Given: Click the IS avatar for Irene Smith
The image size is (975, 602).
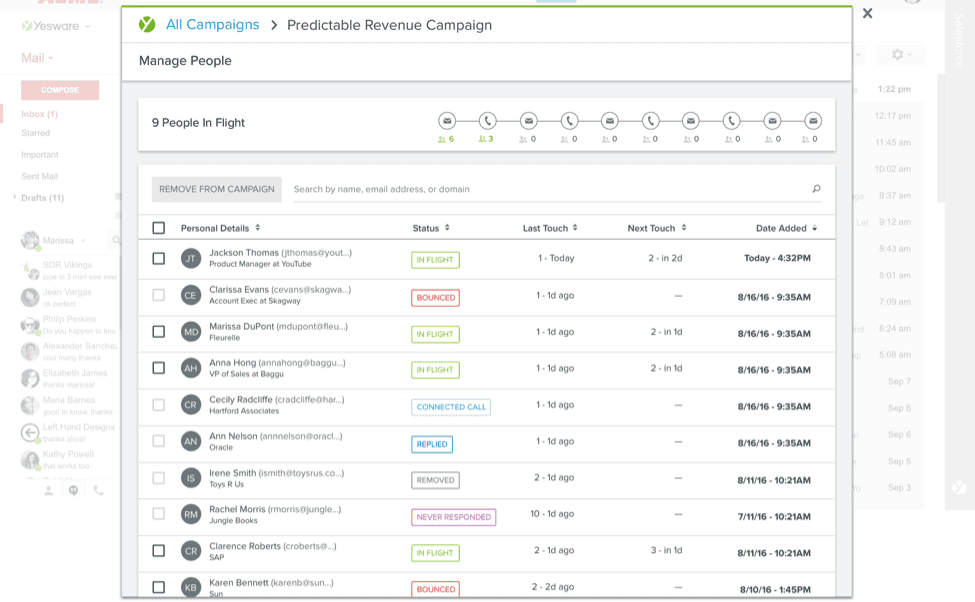Looking at the screenshot, I should pyautogui.click(x=191, y=478).
